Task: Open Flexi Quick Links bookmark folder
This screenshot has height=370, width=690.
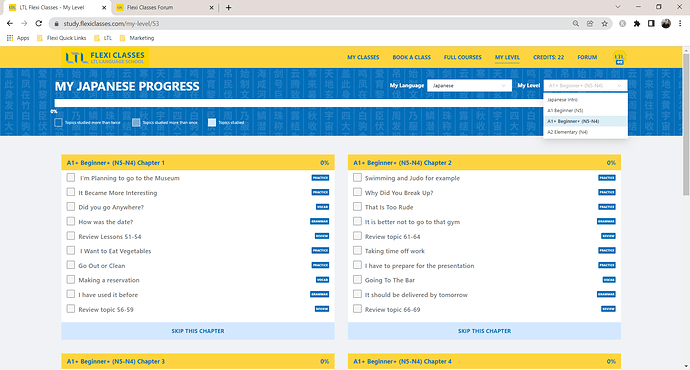Action: [x=62, y=38]
